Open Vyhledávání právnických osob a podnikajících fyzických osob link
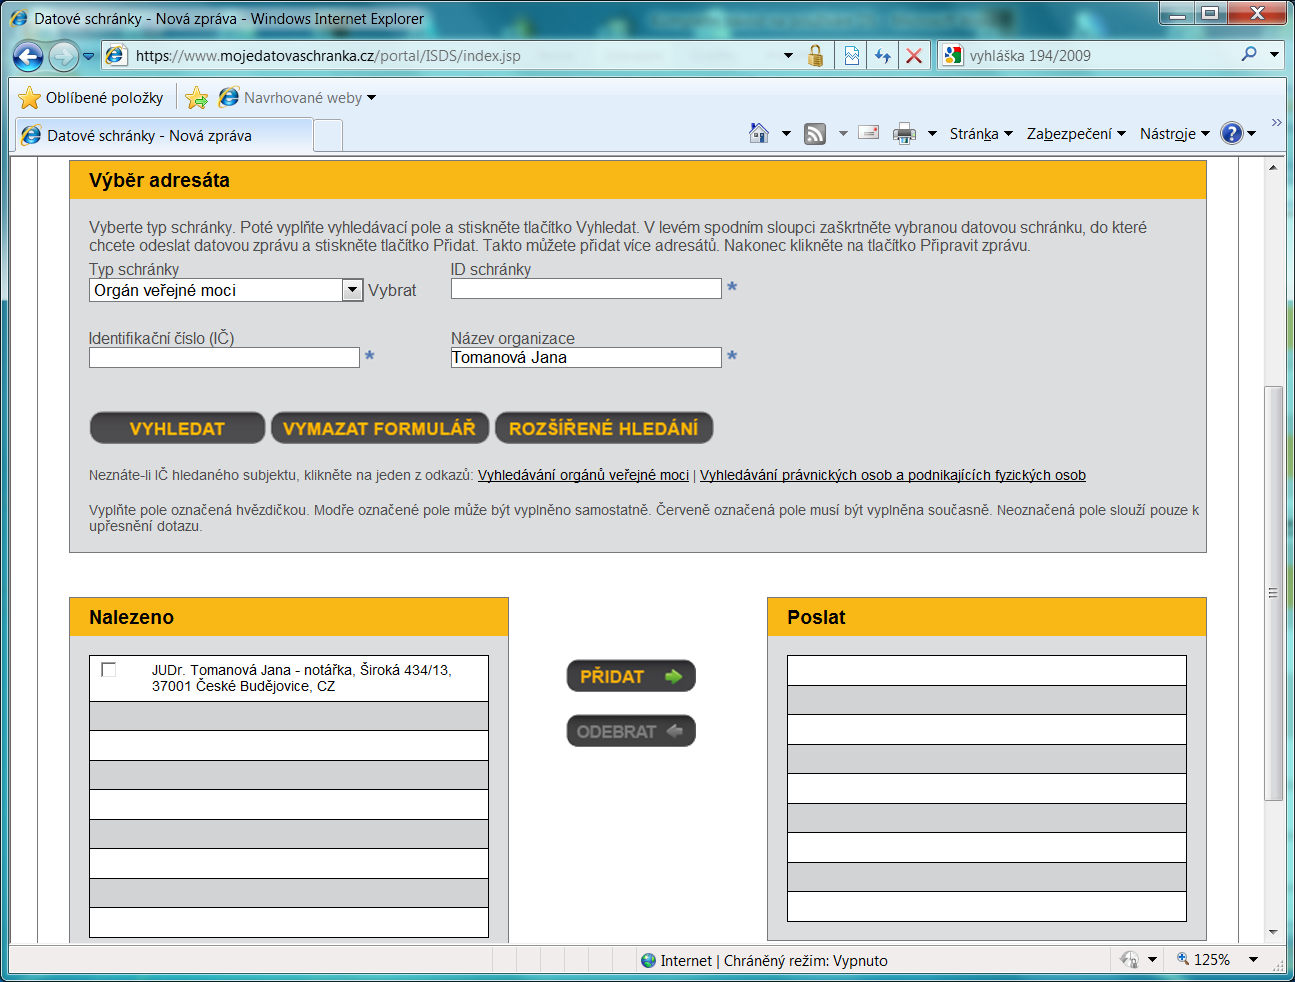The height and width of the screenshot is (982, 1295). click(893, 475)
